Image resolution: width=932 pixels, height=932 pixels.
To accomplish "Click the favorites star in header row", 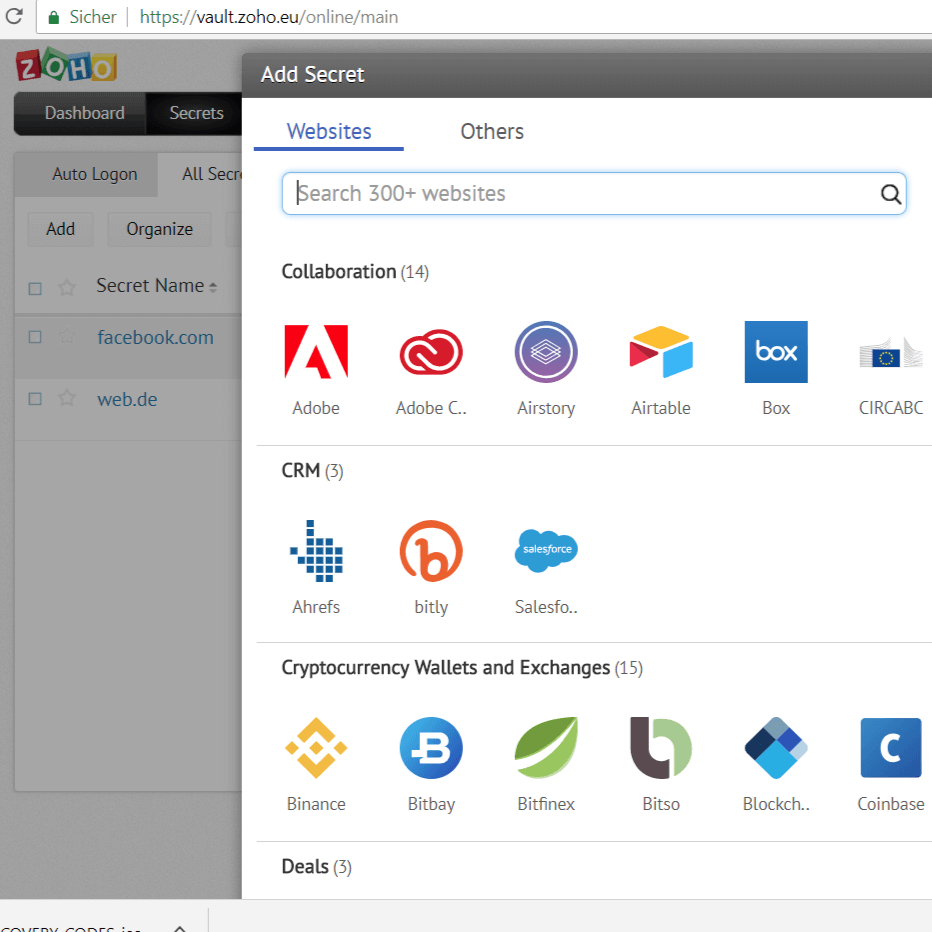I will coord(67,288).
